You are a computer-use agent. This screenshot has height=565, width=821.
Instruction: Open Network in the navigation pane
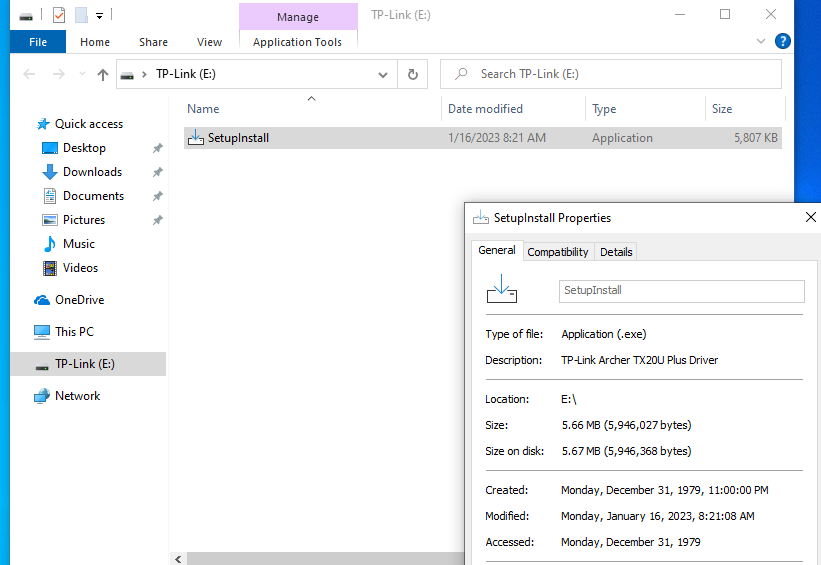[x=77, y=396]
